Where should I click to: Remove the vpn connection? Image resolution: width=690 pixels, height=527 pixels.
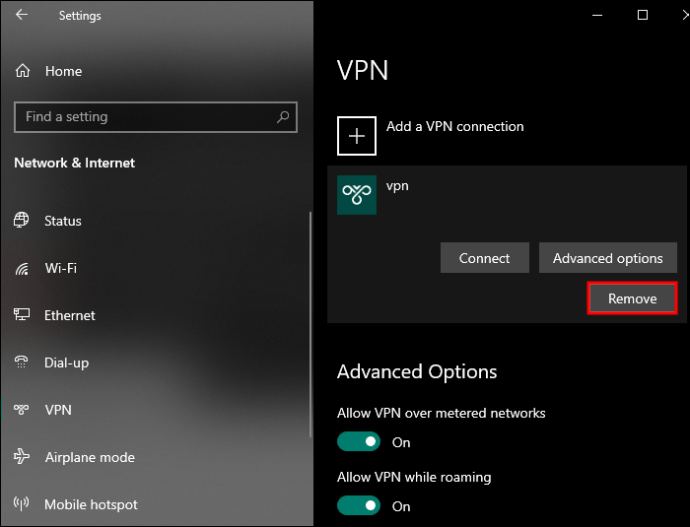pos(632,298)
